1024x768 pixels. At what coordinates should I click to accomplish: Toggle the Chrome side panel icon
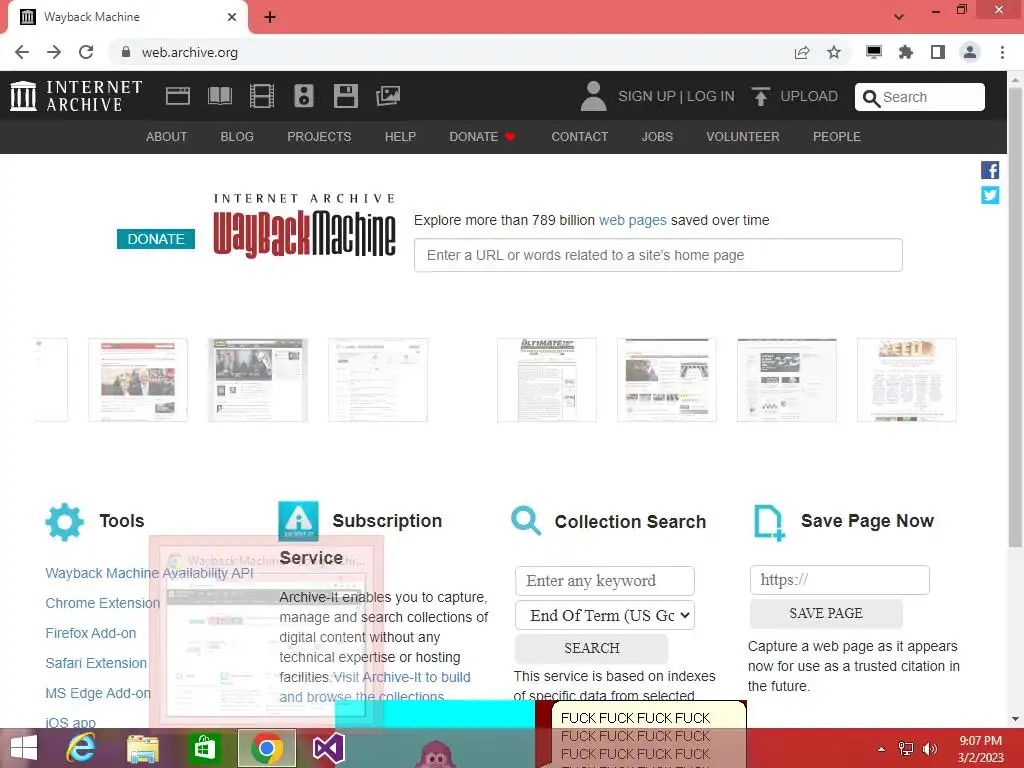click(x=938, y=52)
